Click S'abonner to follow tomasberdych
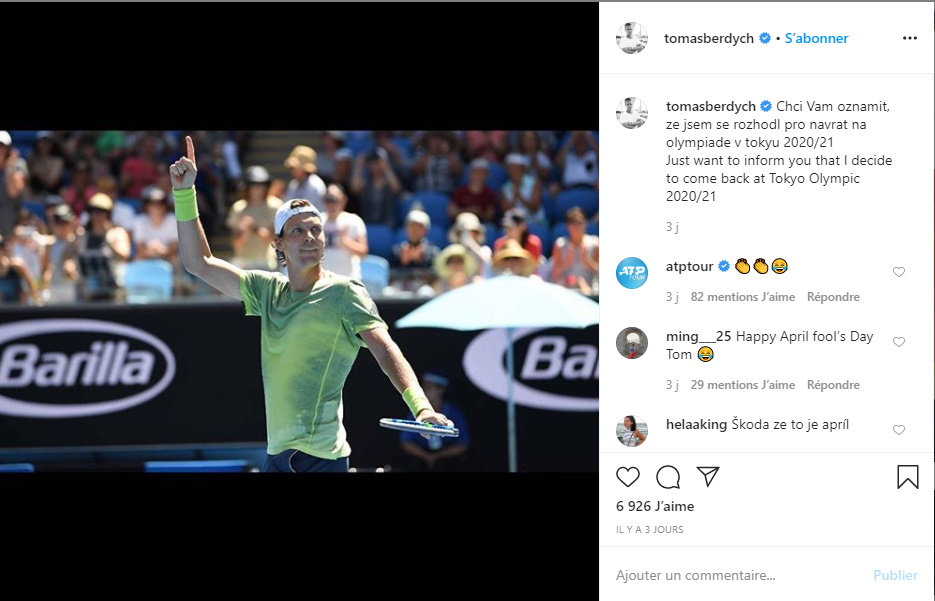This screenshot has height=601, width=935. click(x=816, y=38)
